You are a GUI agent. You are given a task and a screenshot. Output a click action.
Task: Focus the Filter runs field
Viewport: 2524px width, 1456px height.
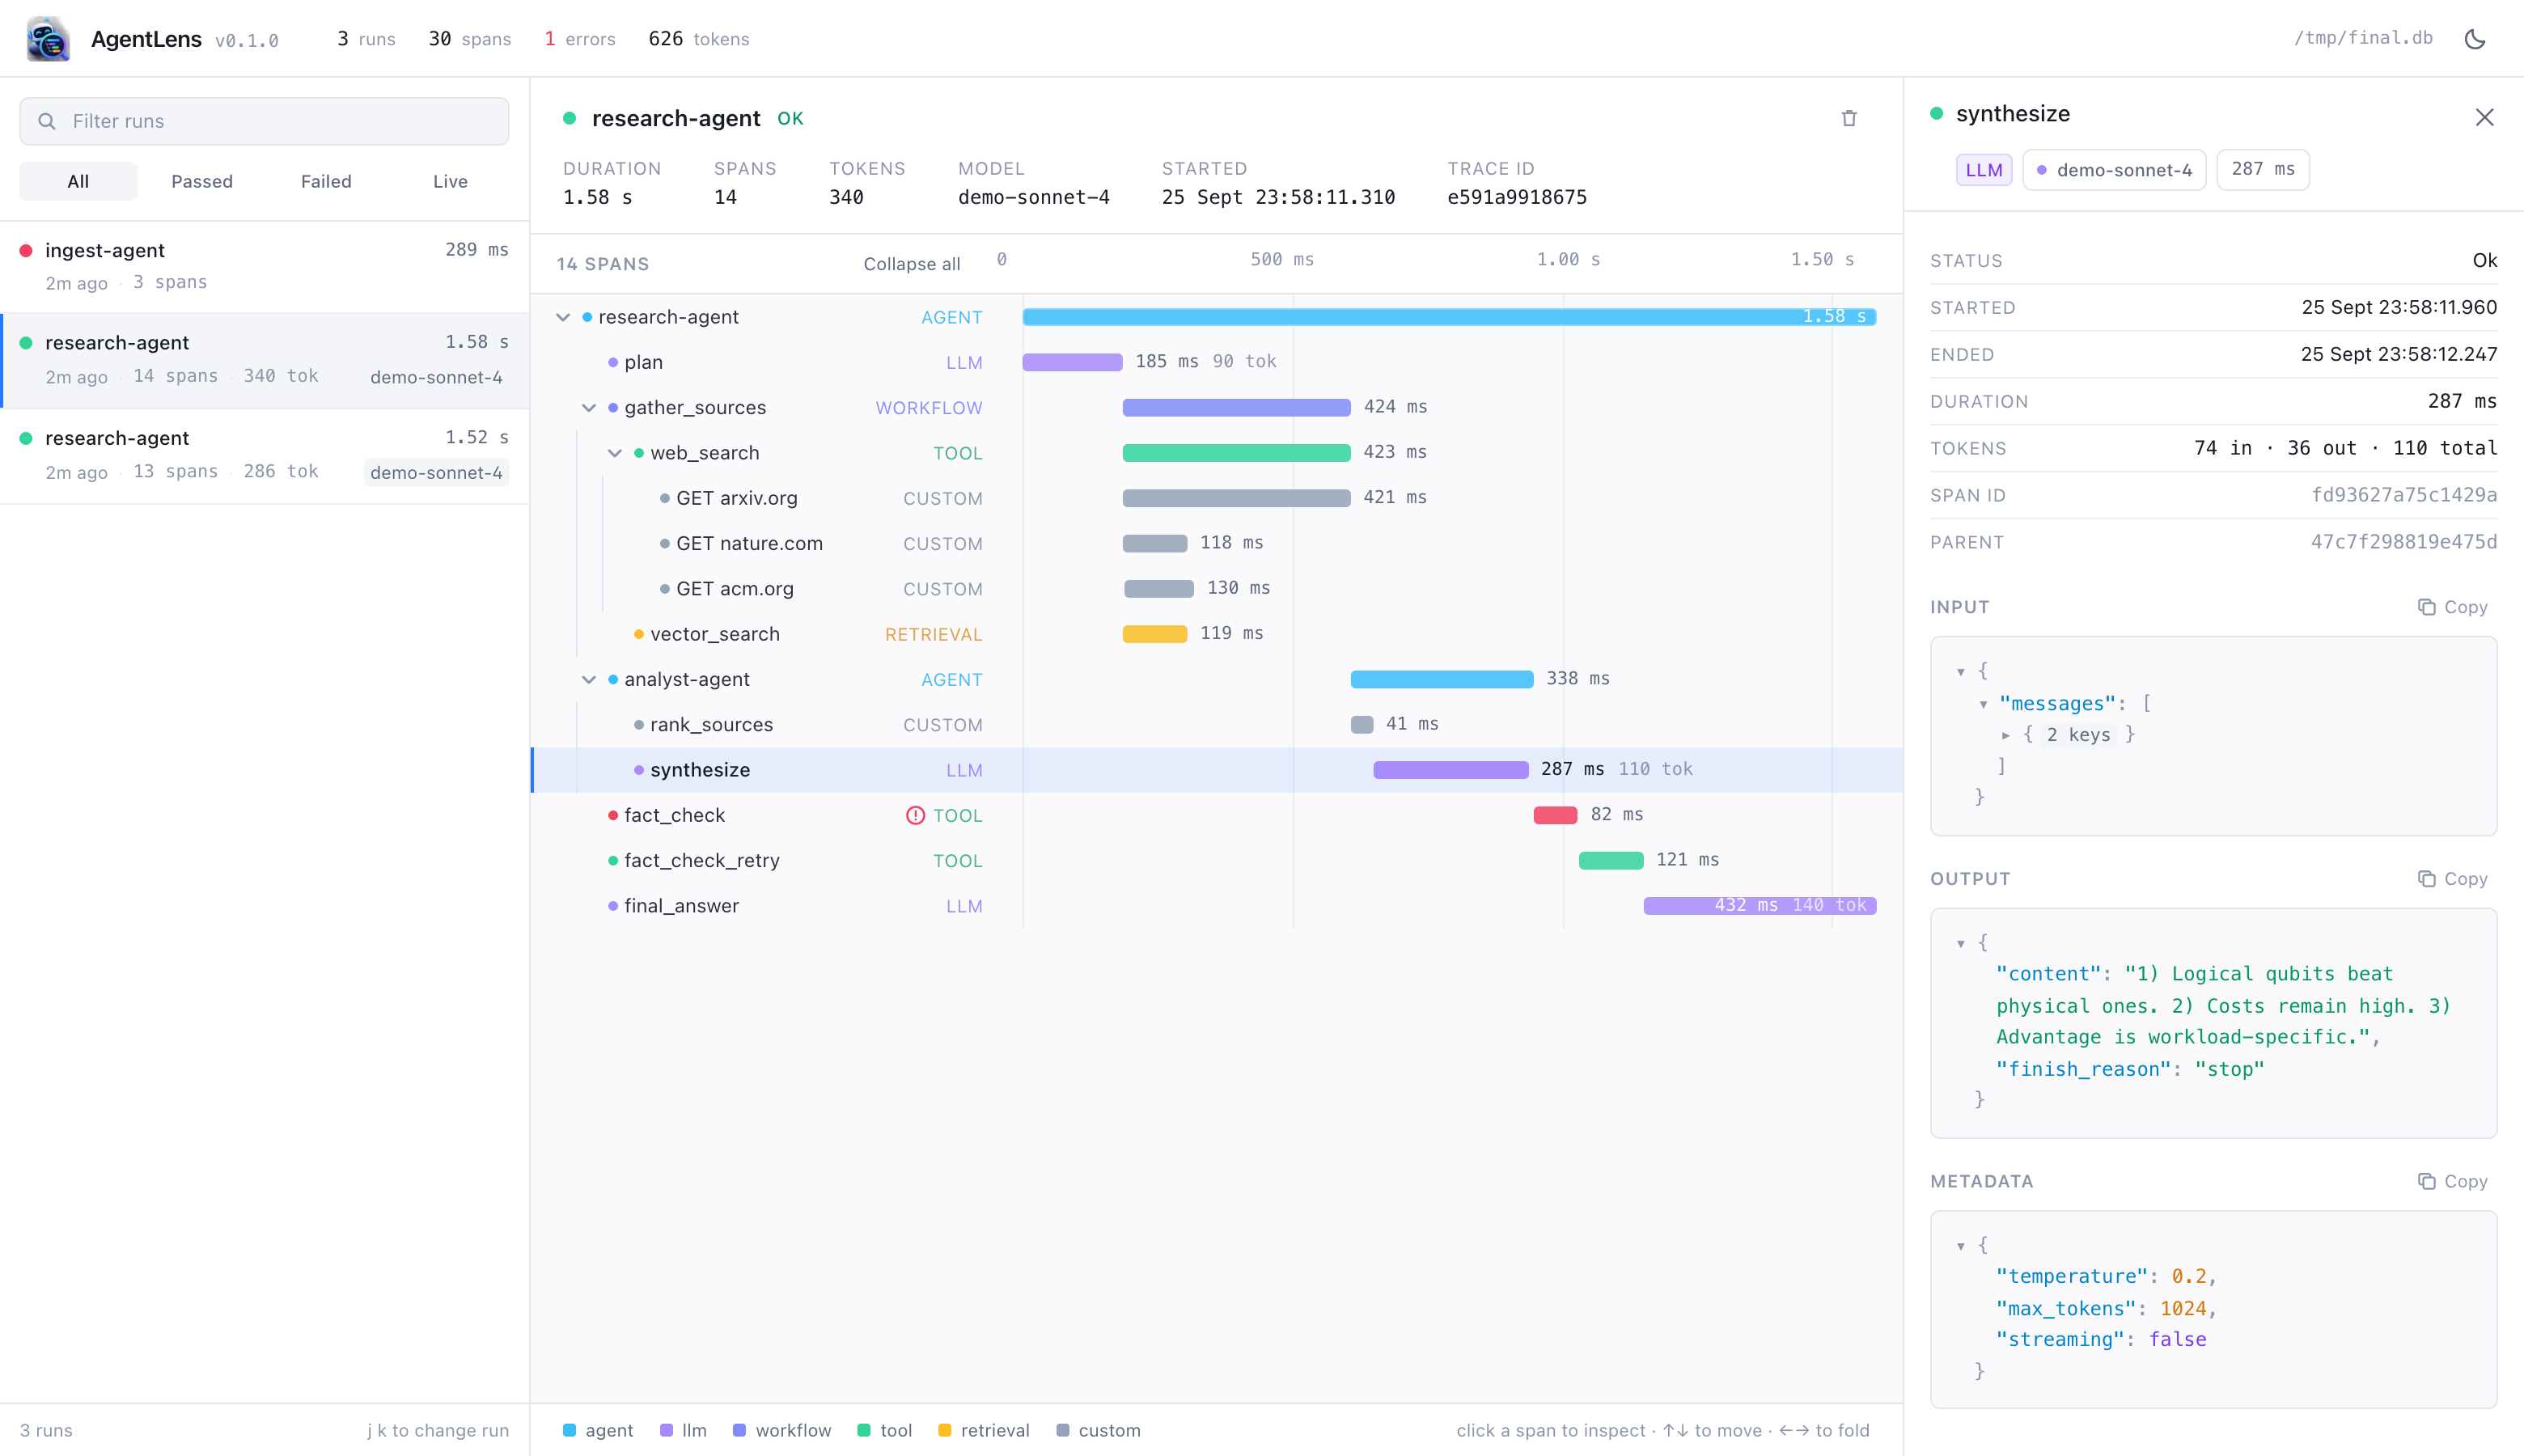[x=264, y=121]
